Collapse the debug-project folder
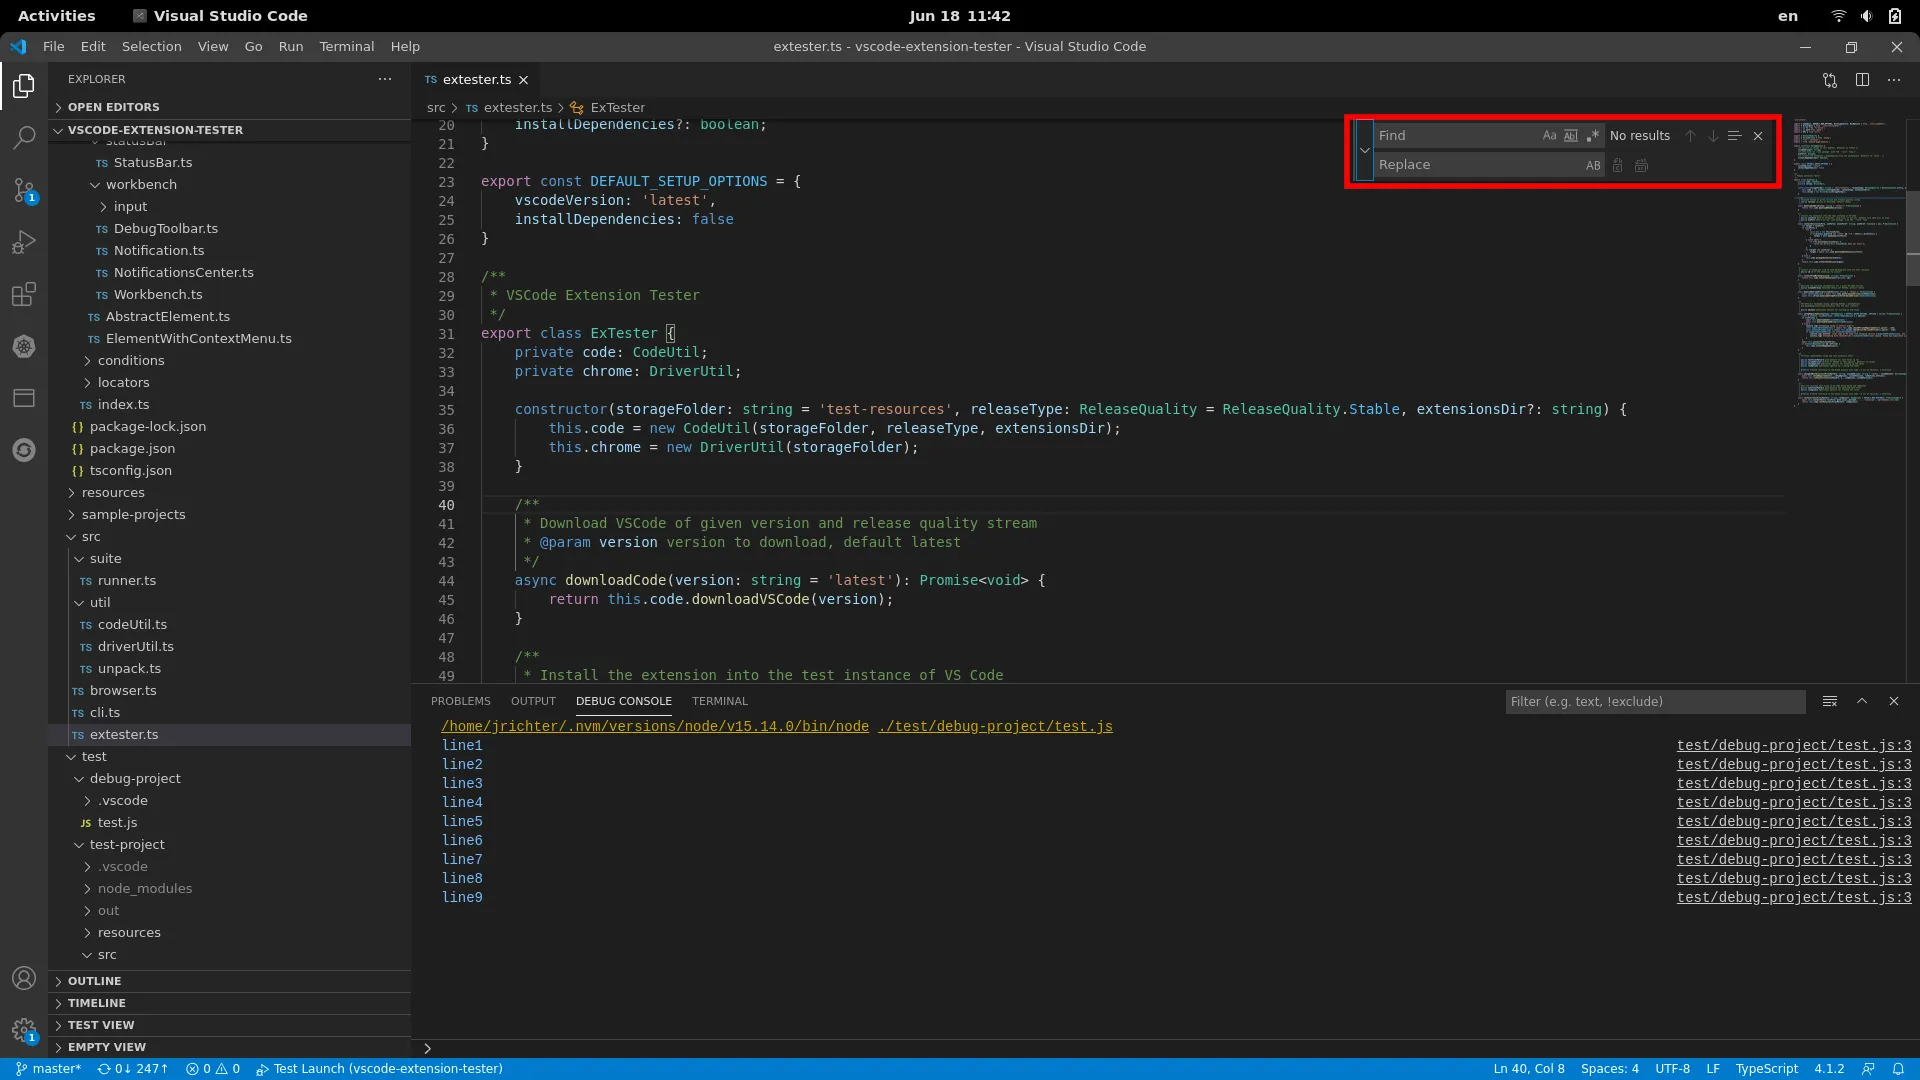1920x1080 pixels. click(x=230, y=779)
